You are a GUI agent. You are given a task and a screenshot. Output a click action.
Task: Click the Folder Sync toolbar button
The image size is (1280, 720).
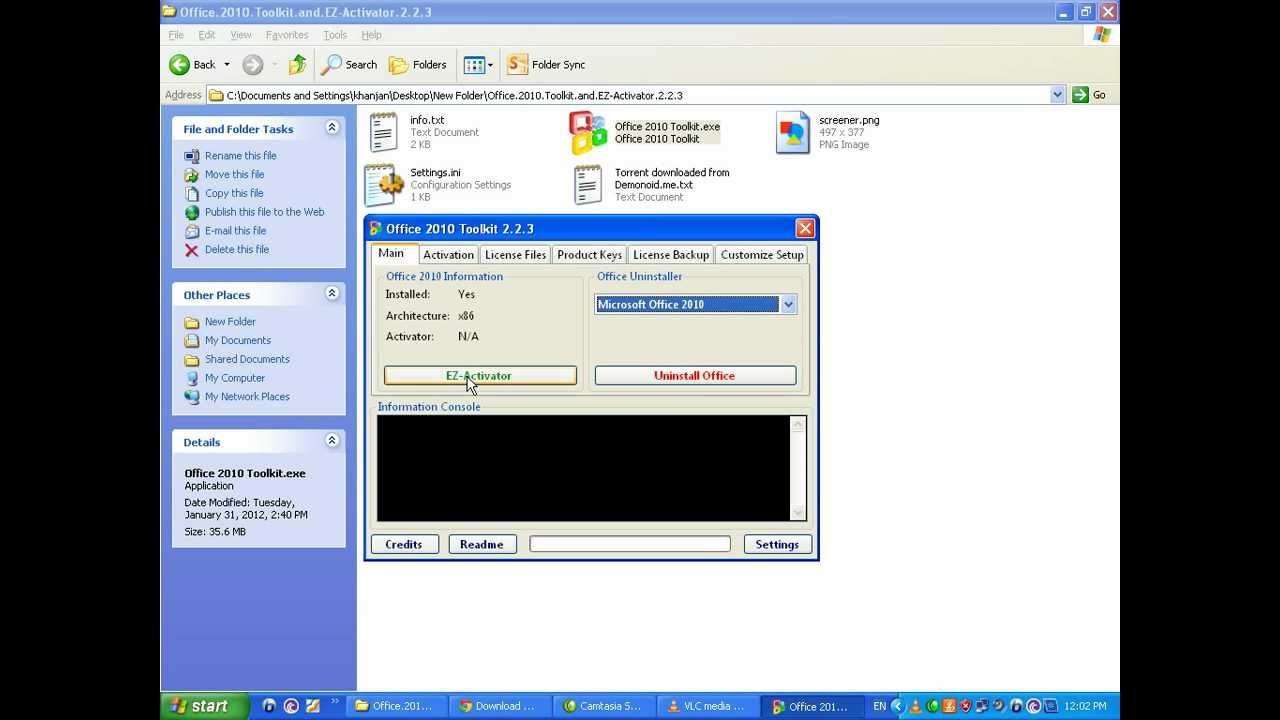[x=546, y=65]
